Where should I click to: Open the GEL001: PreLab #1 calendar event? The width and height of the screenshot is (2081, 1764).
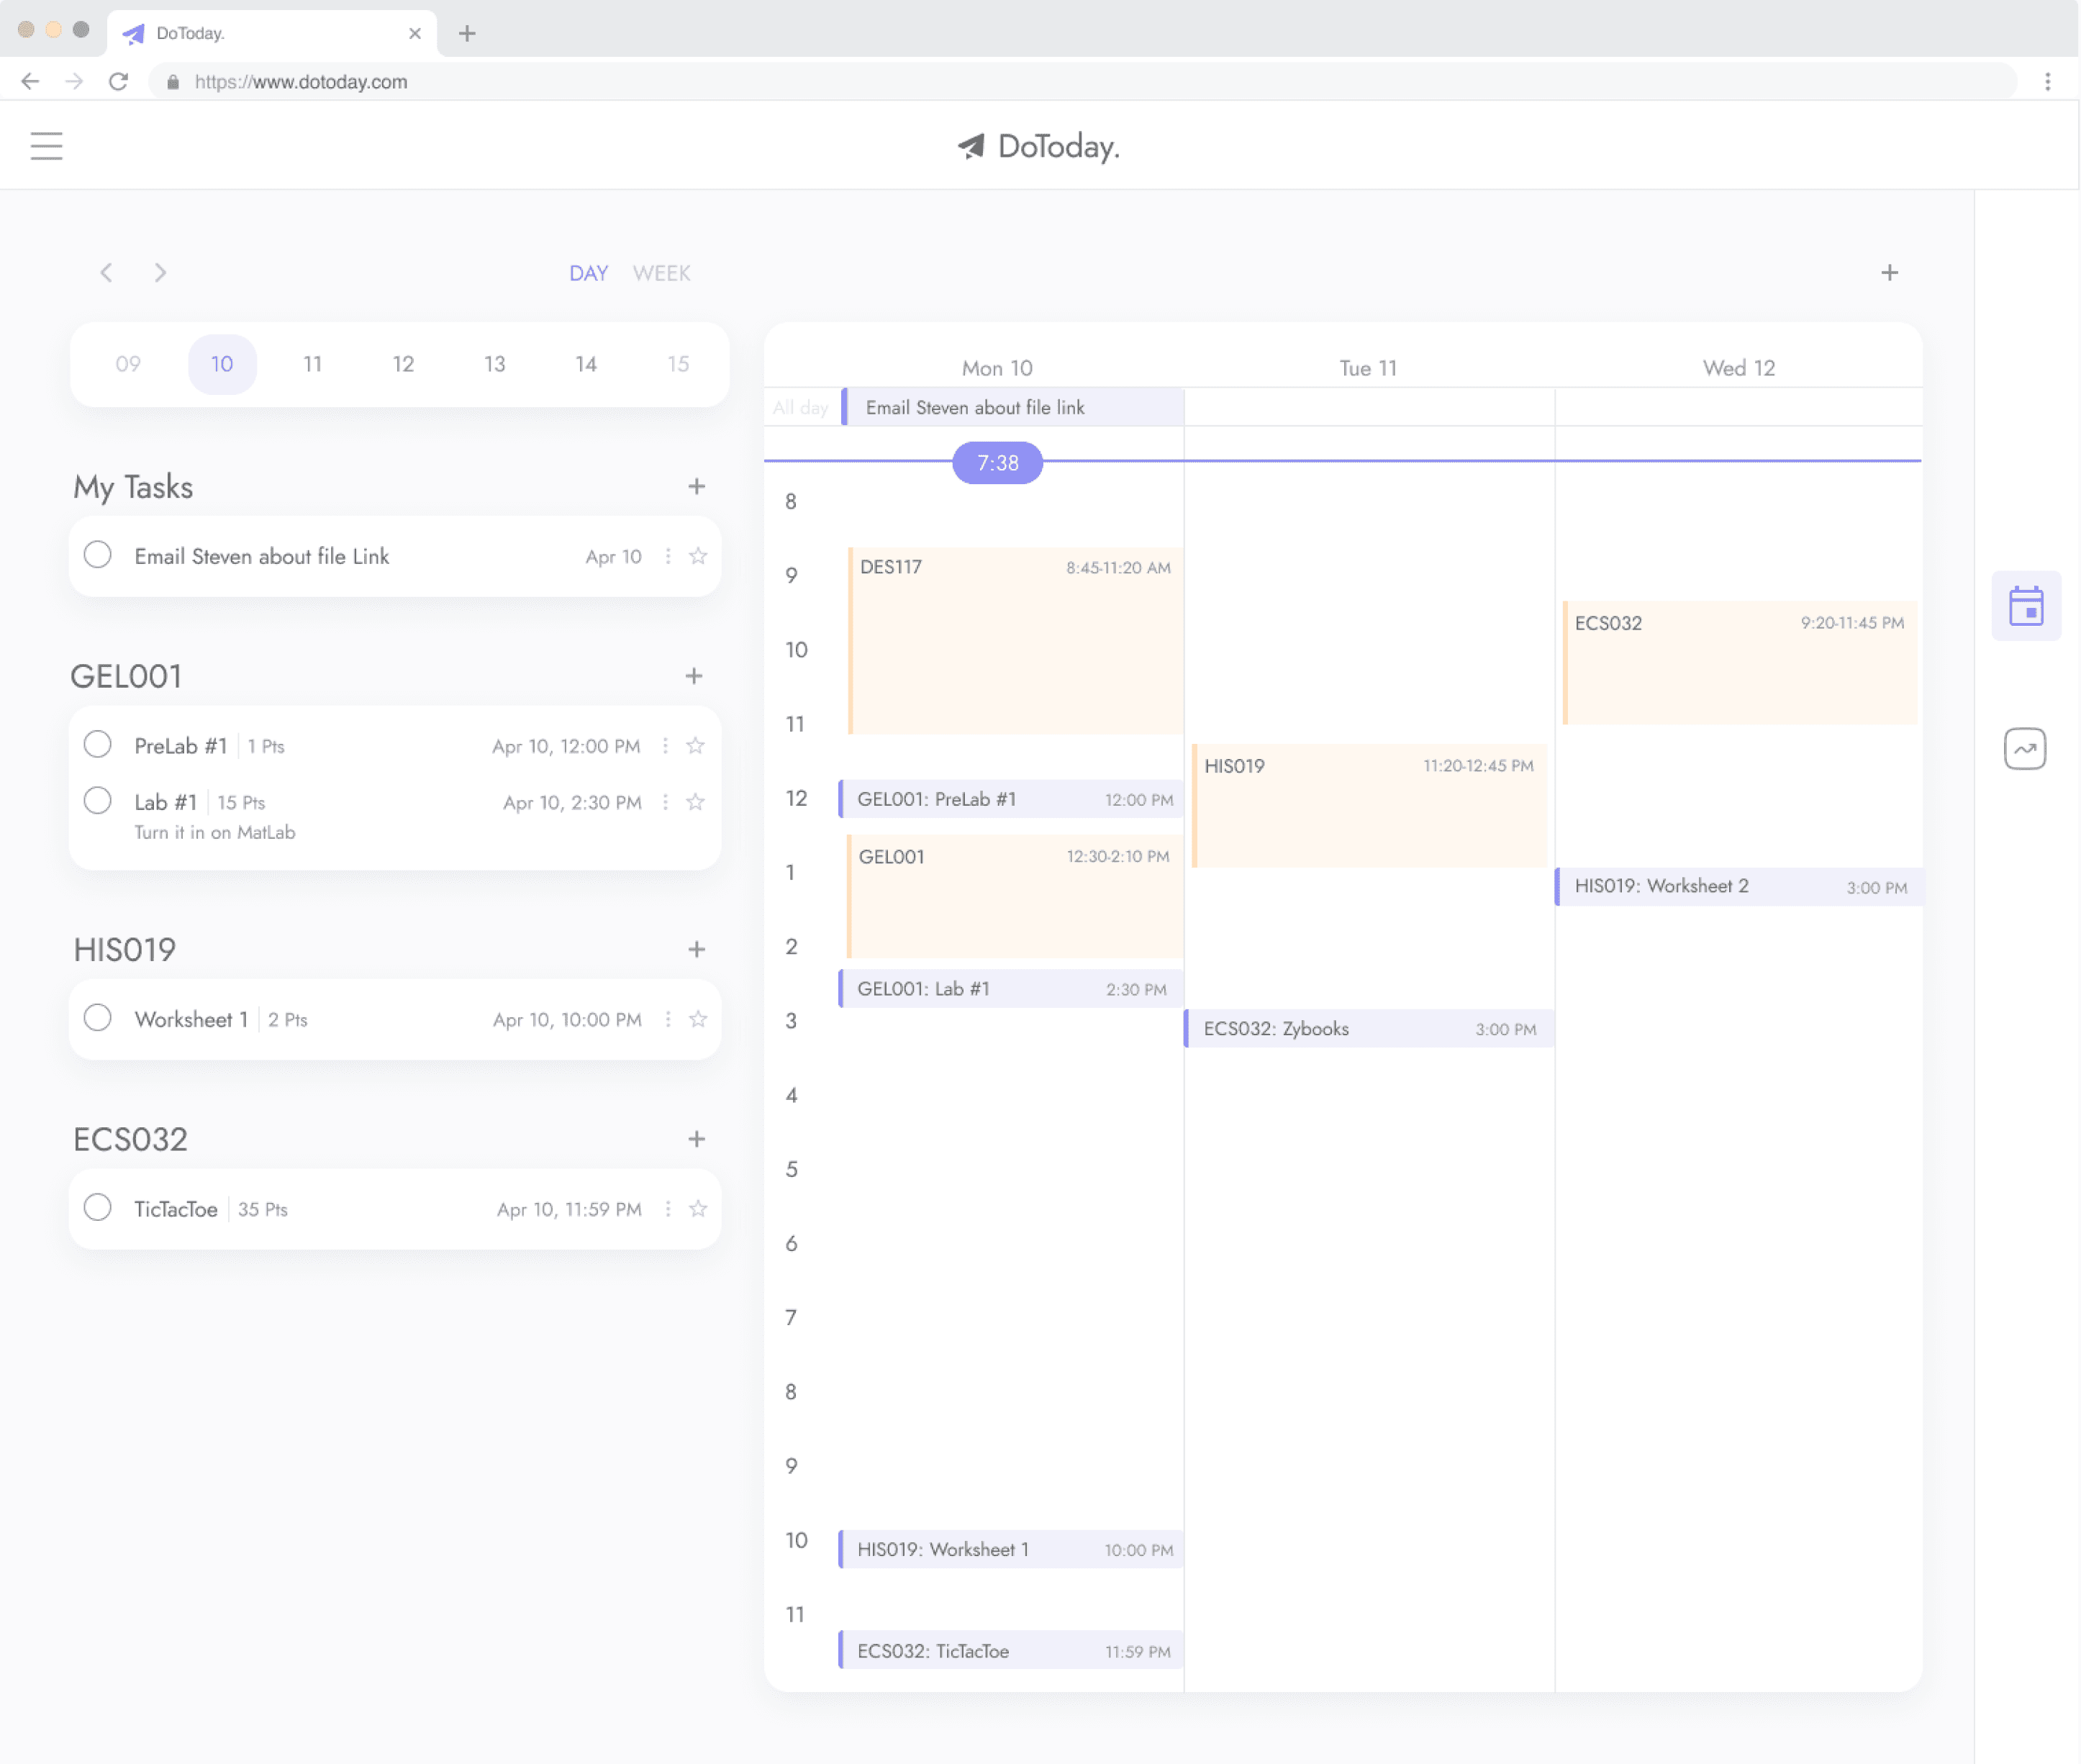1010,799
